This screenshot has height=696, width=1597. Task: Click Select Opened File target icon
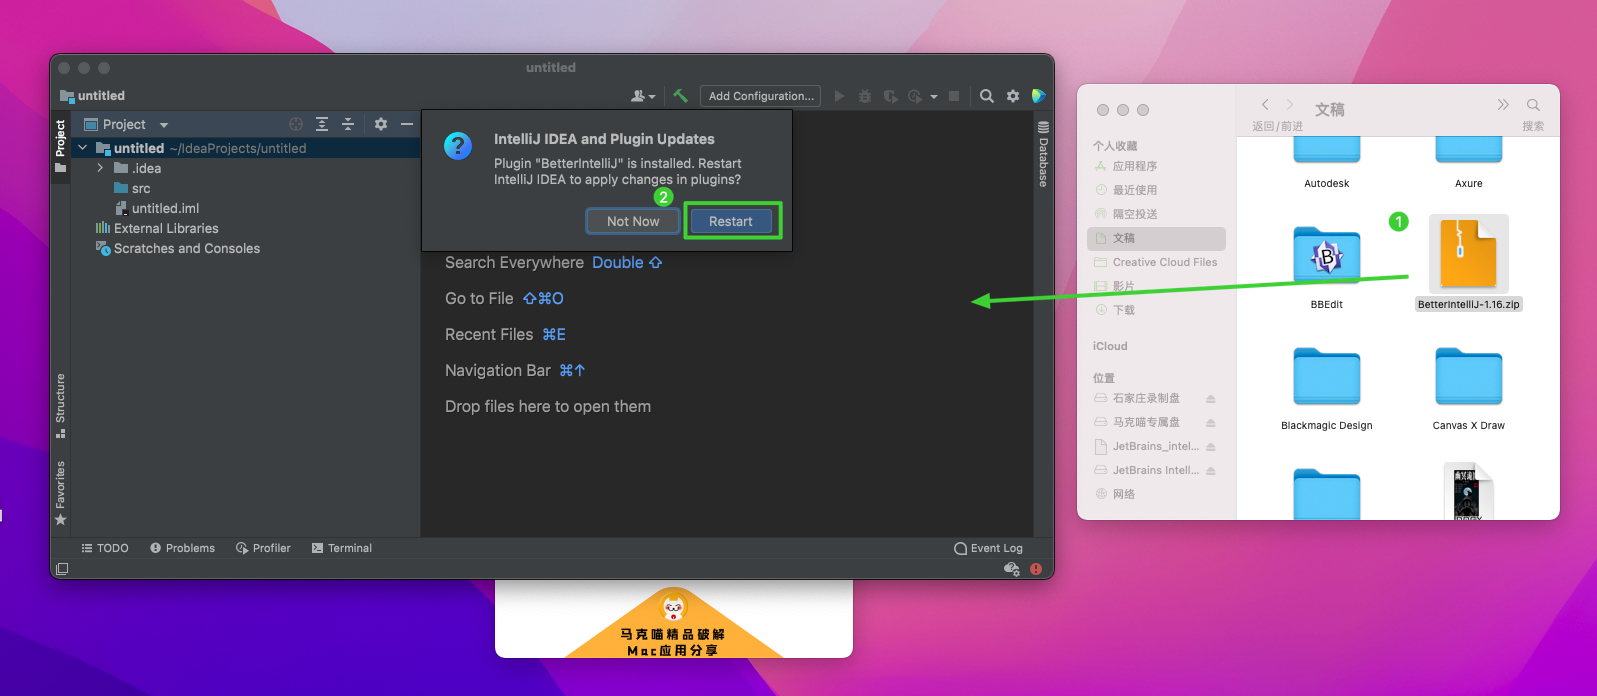296,124
